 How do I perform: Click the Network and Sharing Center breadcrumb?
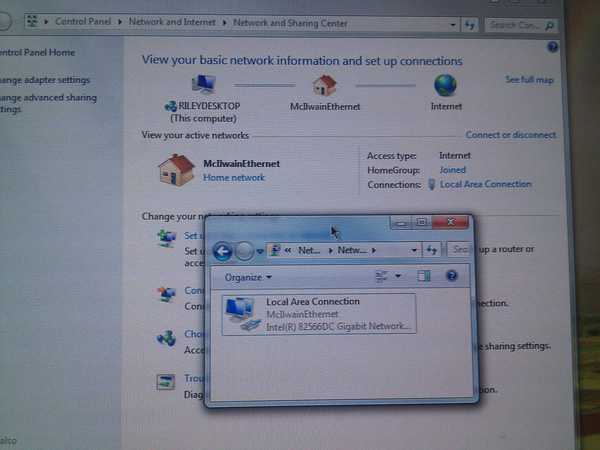pos(290,23)
